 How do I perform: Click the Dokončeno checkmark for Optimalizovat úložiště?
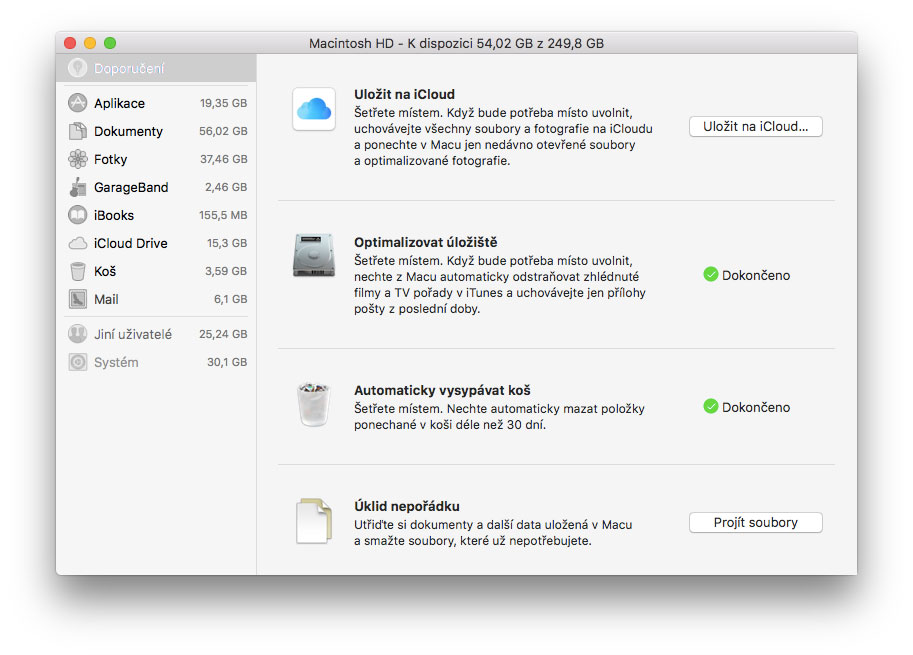tap(710, 274)
